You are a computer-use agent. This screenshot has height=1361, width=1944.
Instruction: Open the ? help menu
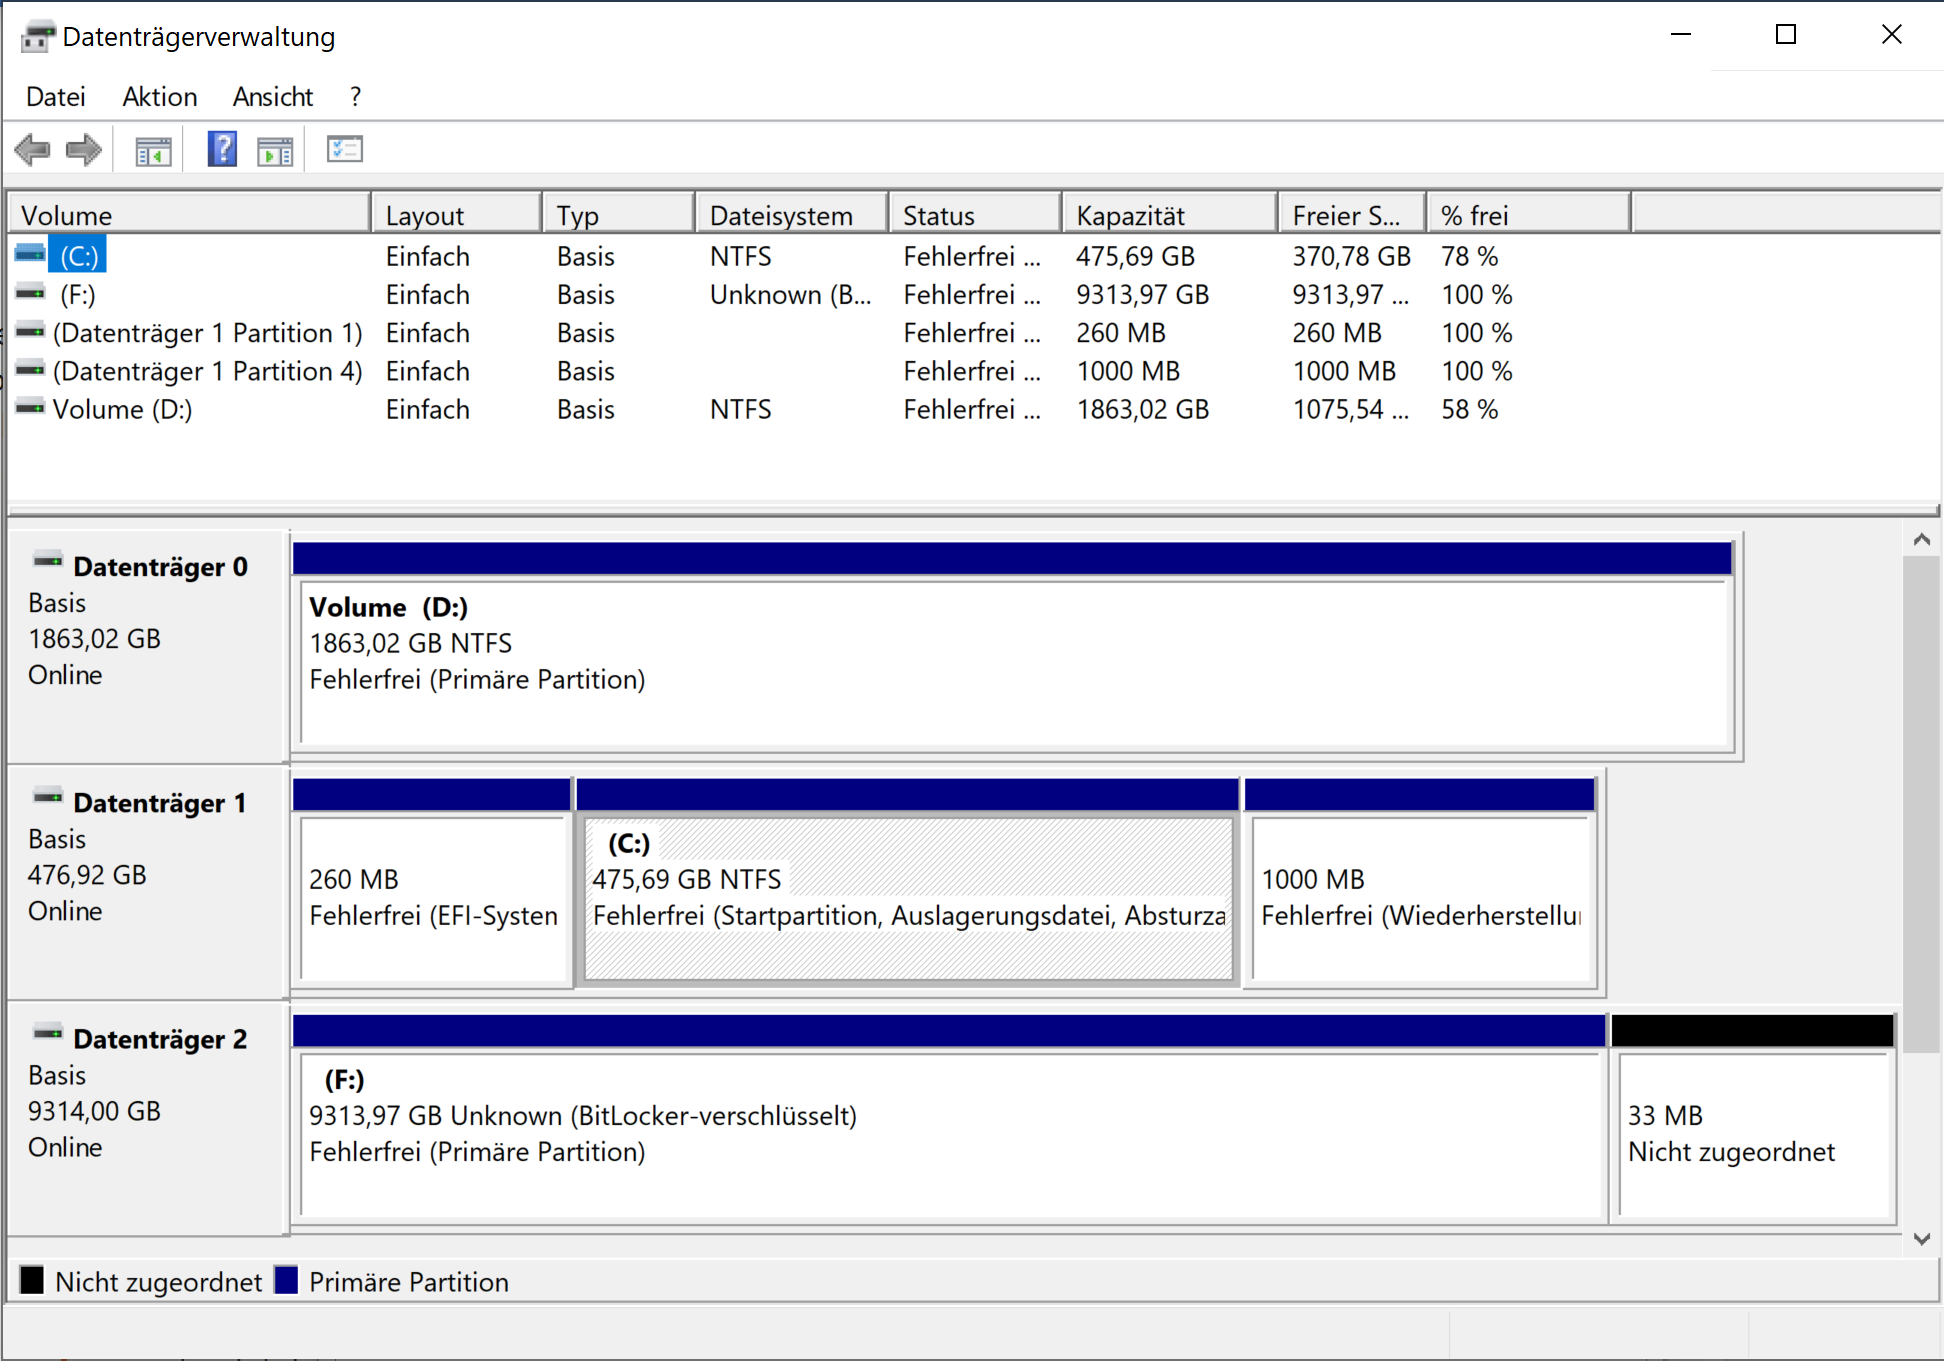coord(355,97)
